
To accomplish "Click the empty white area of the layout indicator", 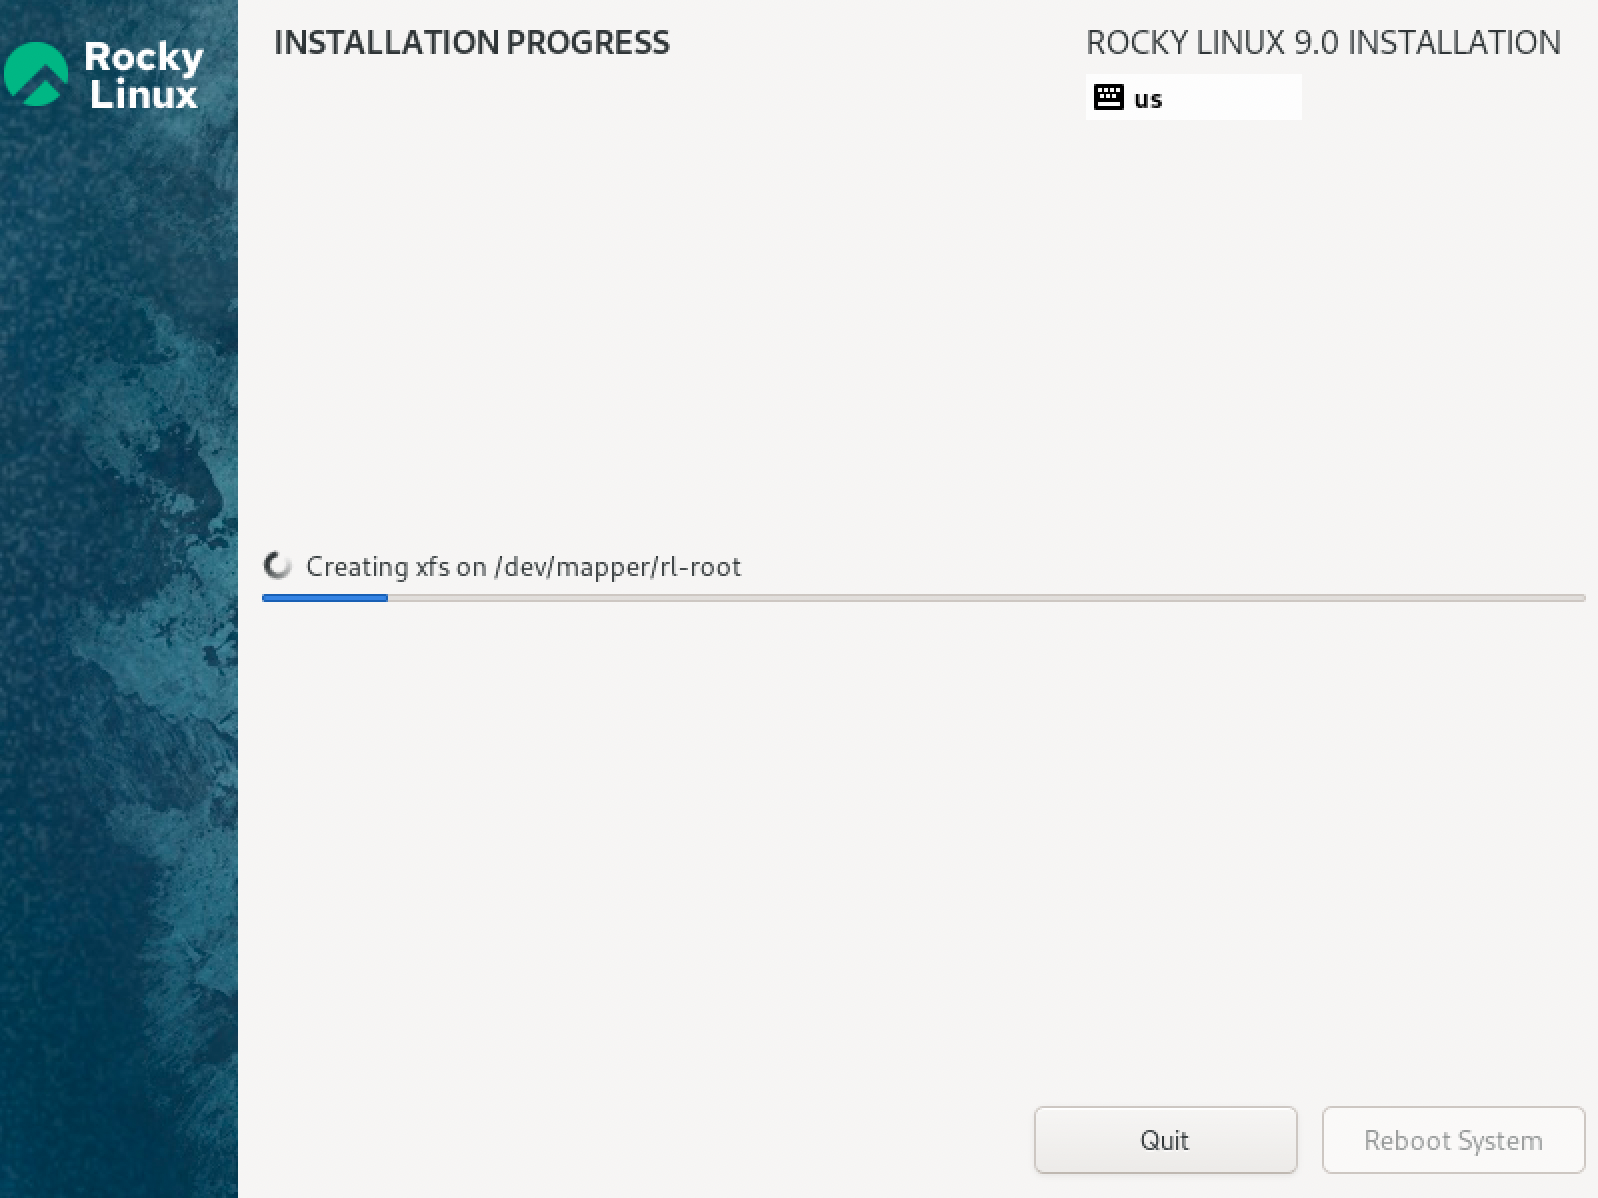I will click(1232, 97).
